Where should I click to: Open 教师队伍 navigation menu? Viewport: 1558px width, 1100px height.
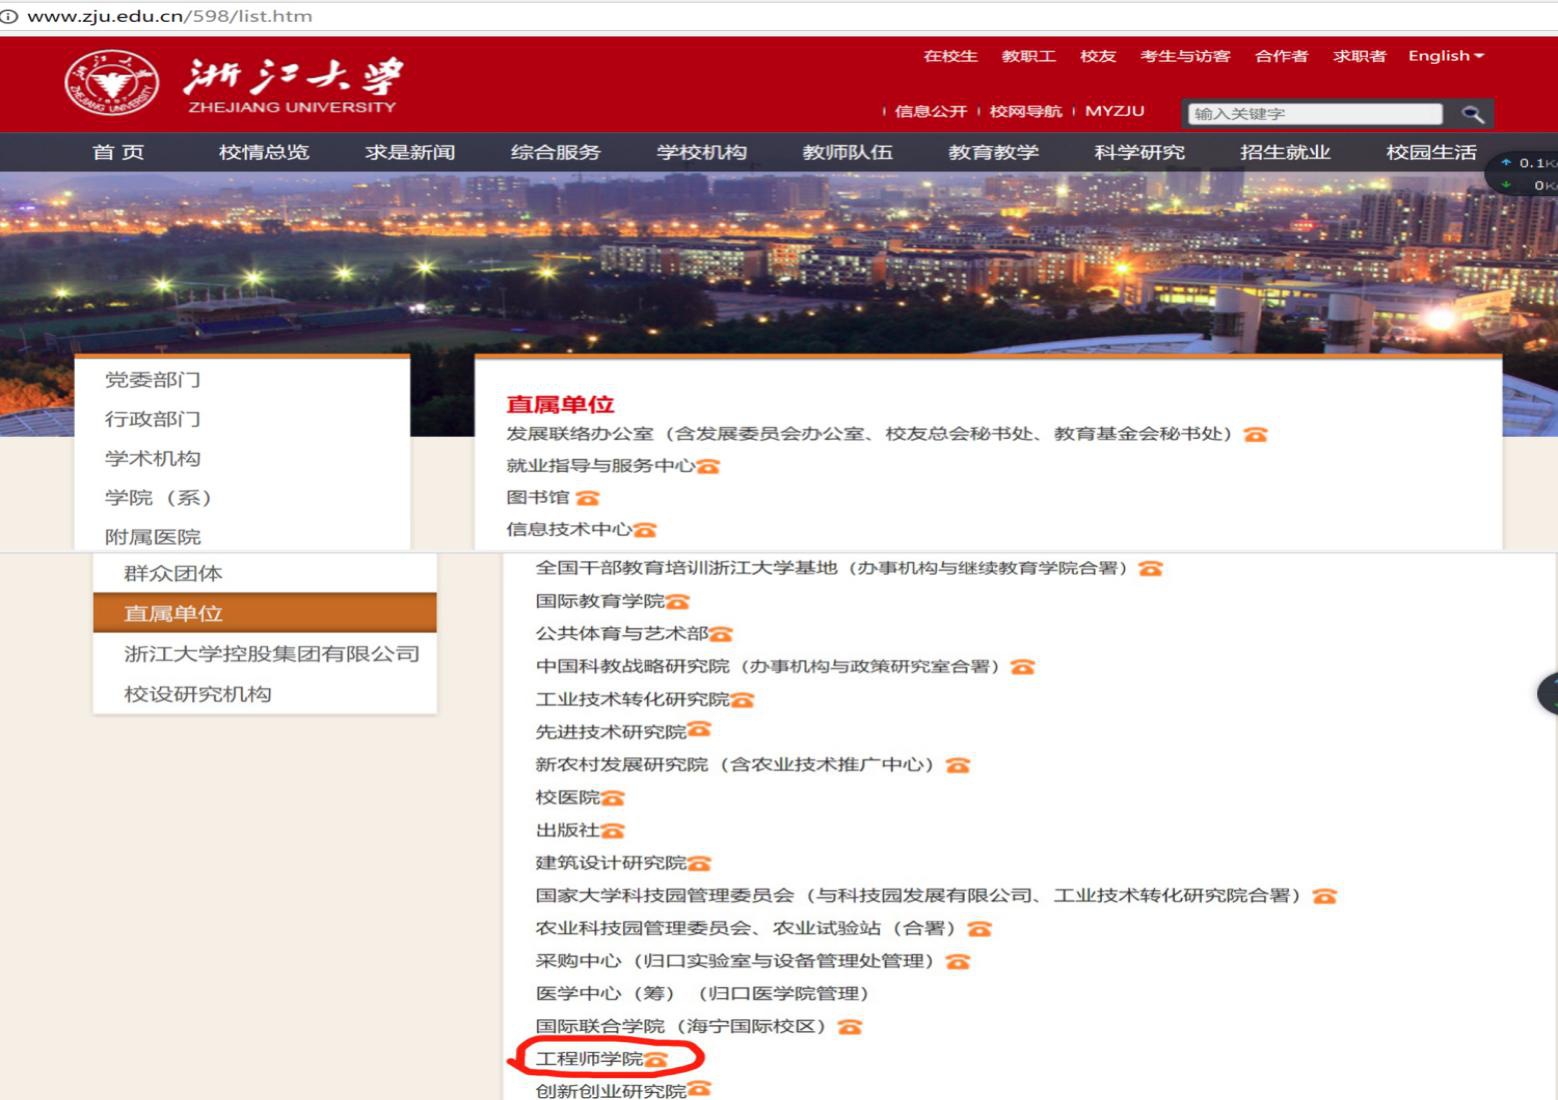click(x=848, y=152)
